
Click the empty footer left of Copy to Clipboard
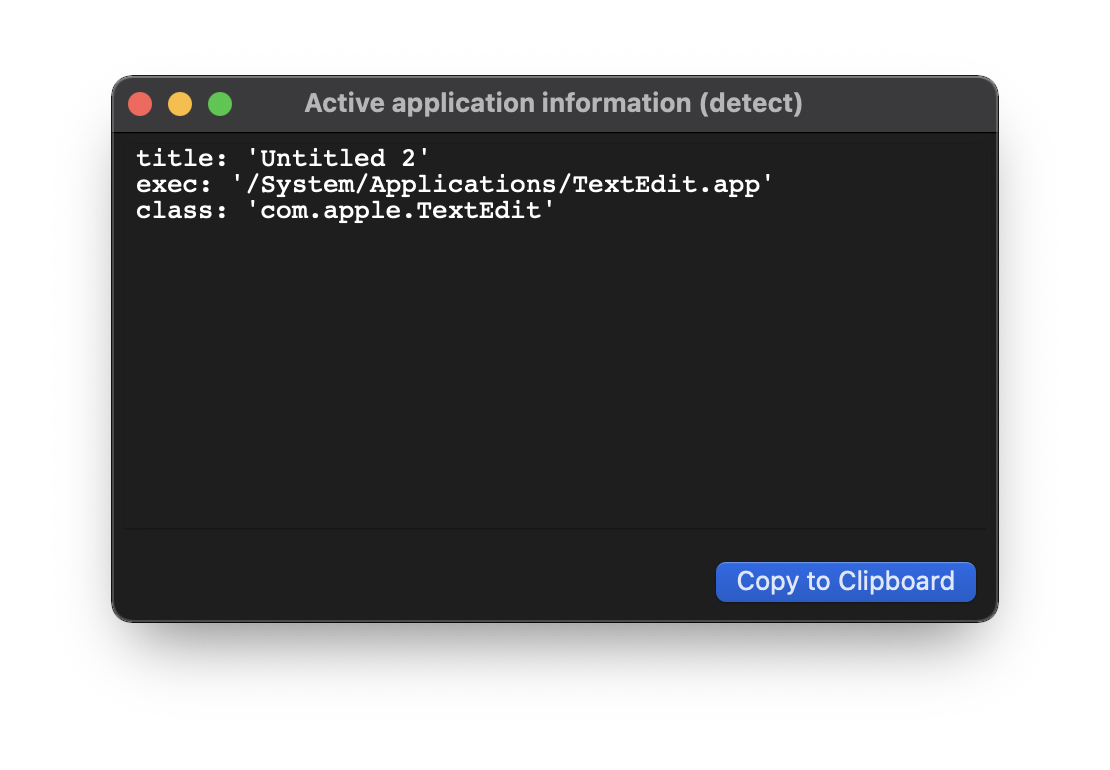coord(400,582)
